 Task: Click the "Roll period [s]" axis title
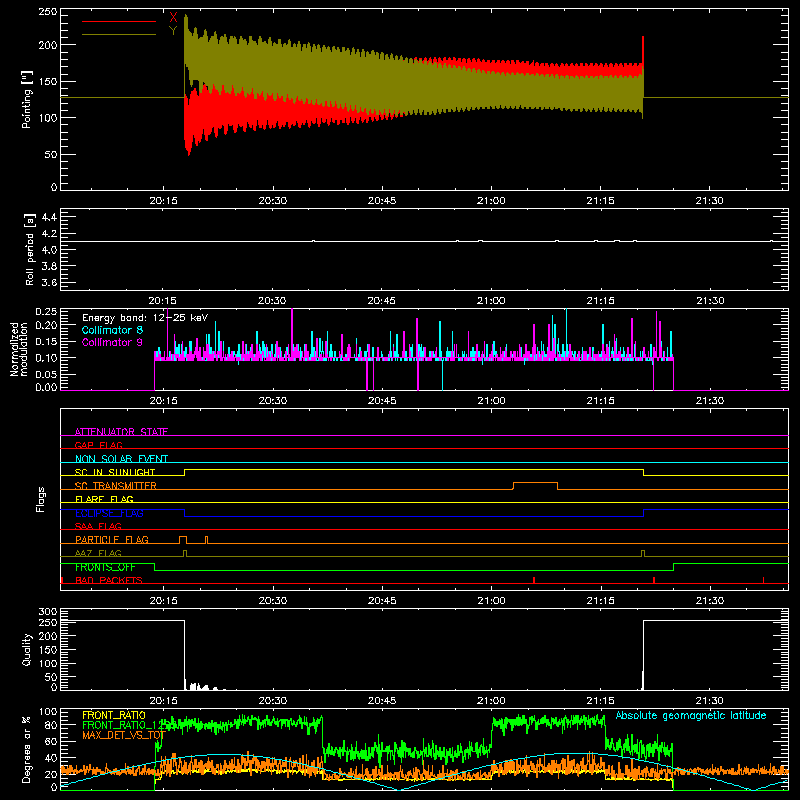coord(30,249)
